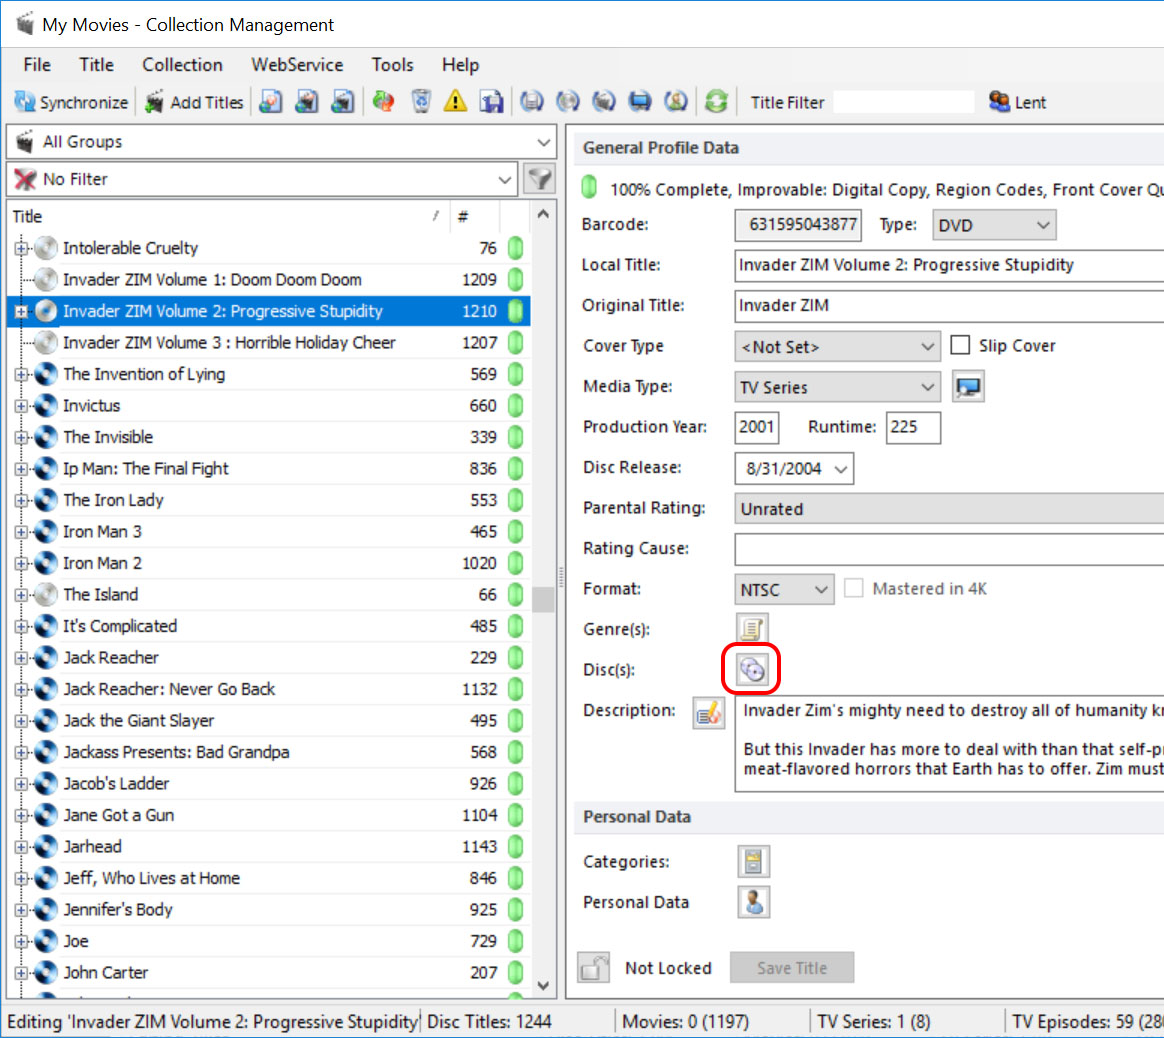1164x1038 pixels.
Task: Click the disc icon beside John Carter
Action: click(x=46, y=973)
